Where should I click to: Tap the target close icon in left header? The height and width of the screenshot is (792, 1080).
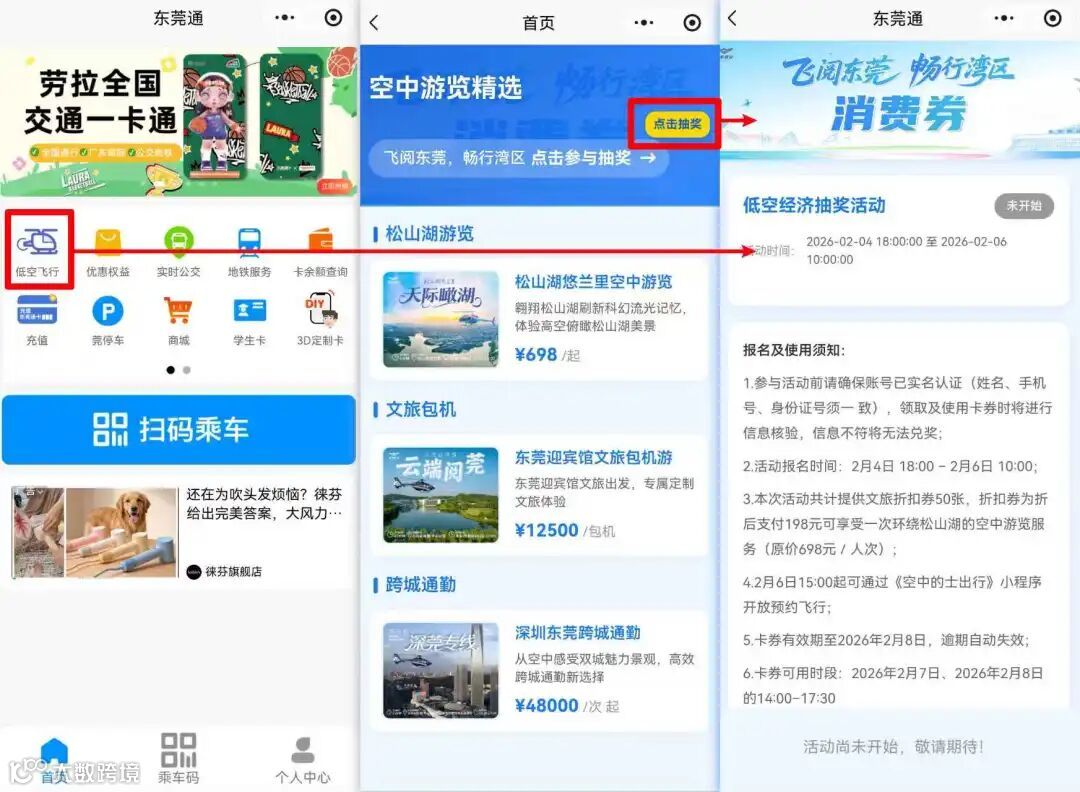[x=333, y=18]
